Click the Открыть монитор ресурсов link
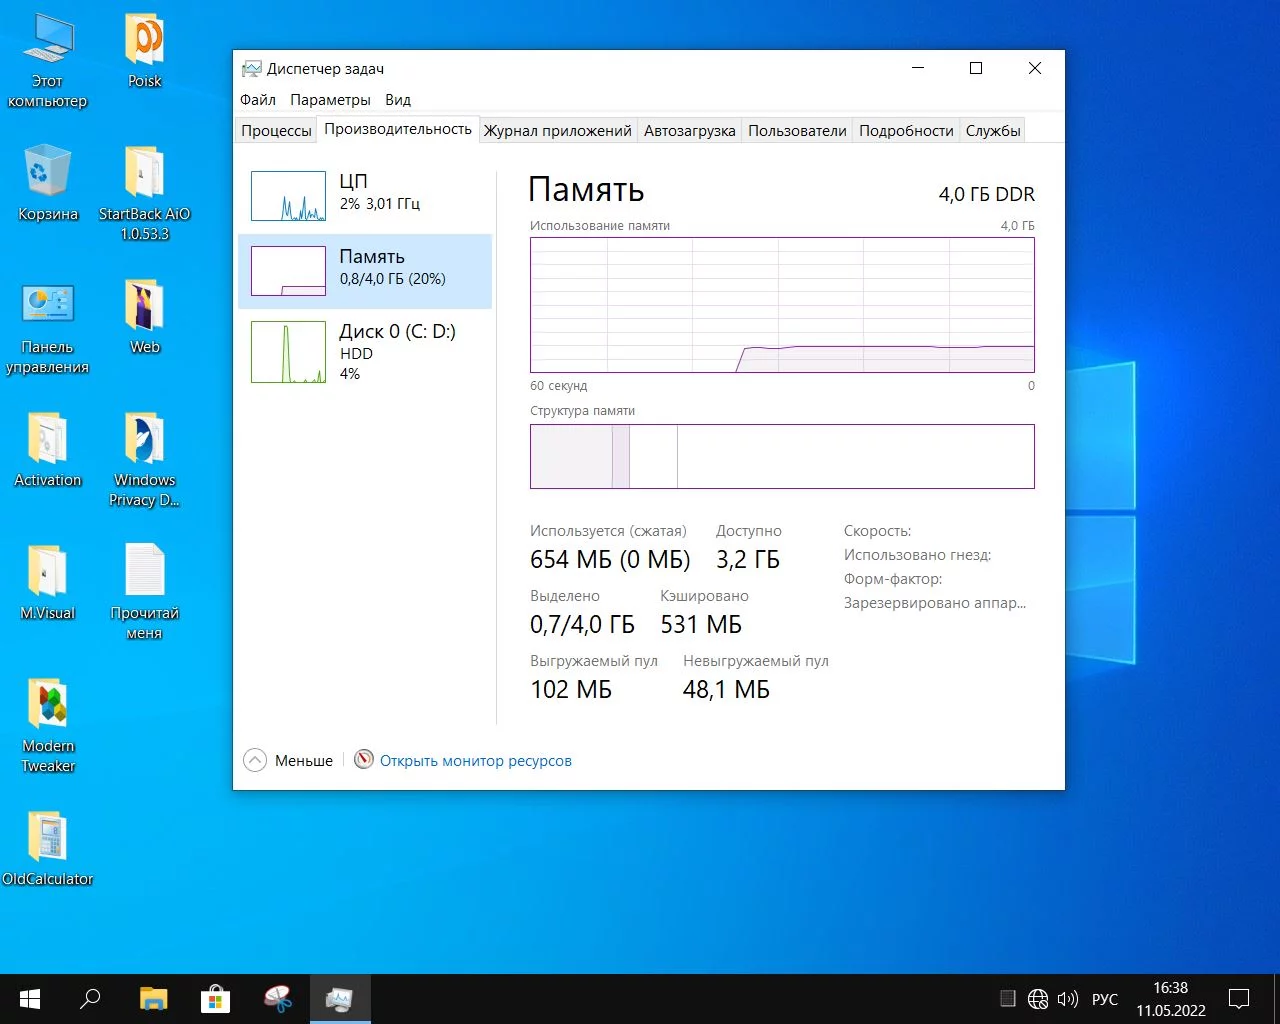Image resolution: width=1280 pixels, height=1024 pixels. 475,761
